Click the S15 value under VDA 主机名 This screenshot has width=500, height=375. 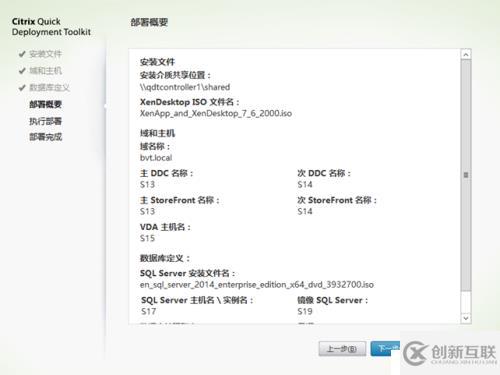[147, 238]
